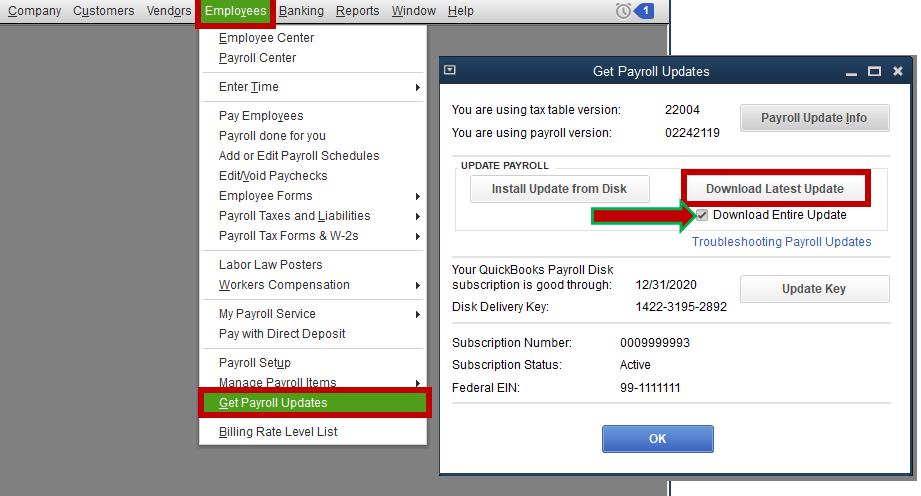Click the Payroll Update Info button
The height and width of the screenshot is (496, 921).
pos(814,118)
